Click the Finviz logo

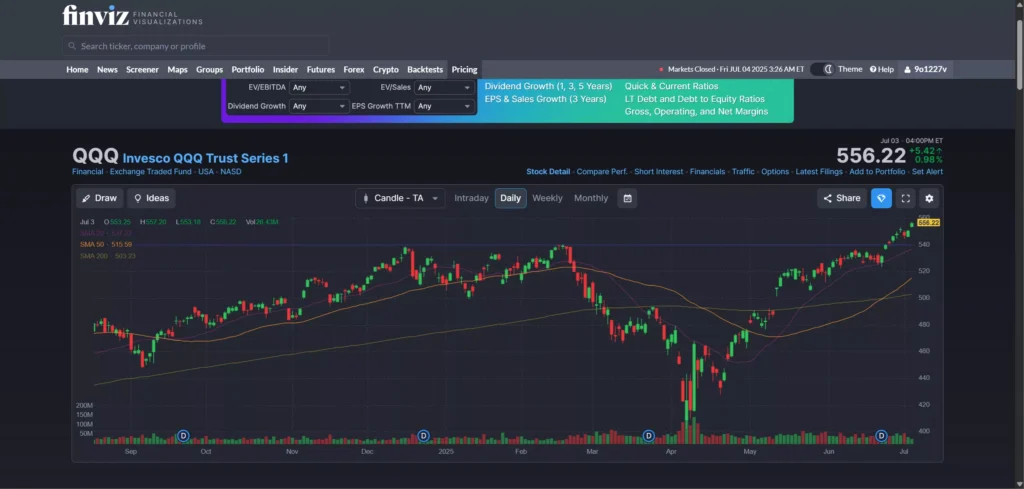pos(133,16)
